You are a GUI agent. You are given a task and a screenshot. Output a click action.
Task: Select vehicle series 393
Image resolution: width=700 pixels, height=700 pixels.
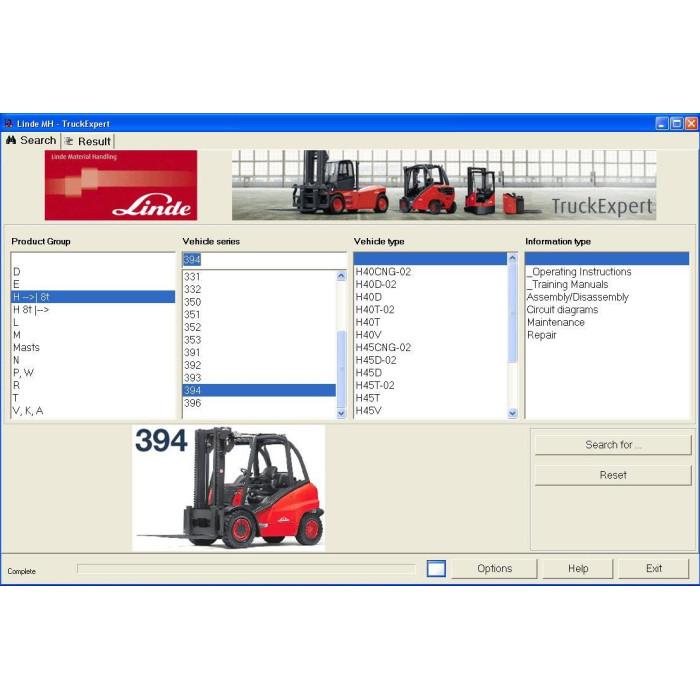(x=259, y=378)
